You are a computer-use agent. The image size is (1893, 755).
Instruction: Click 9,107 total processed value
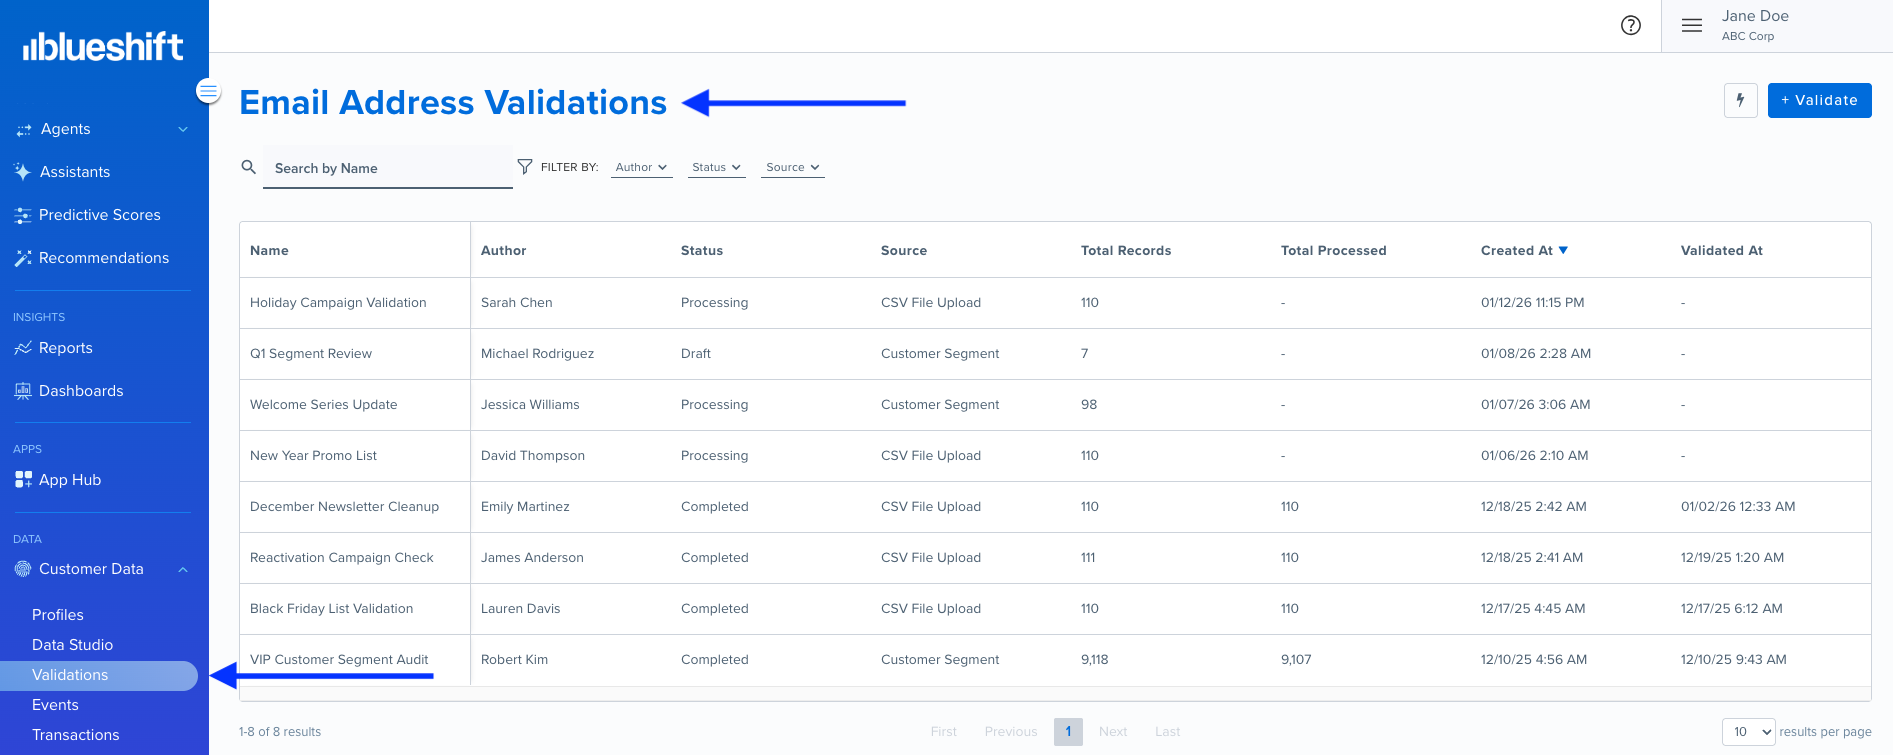coord(1296,660)
